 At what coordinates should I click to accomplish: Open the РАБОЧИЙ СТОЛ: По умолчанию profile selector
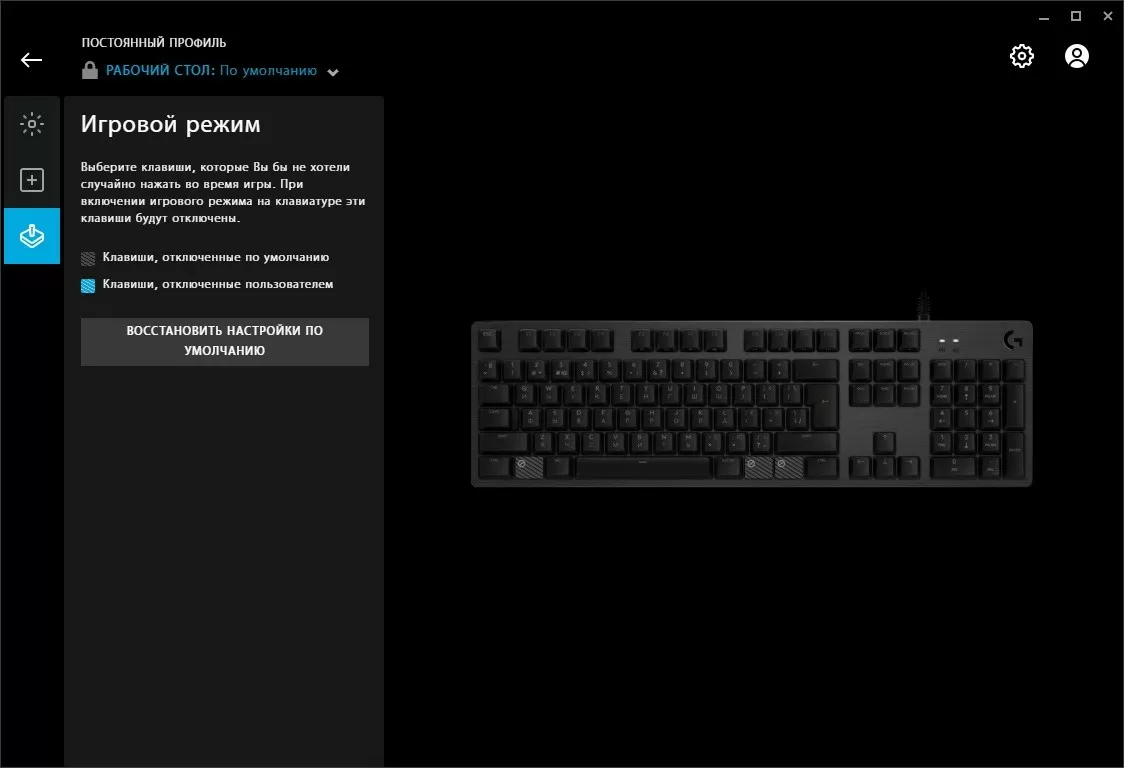pyautogui.click(x=211, y=70)
